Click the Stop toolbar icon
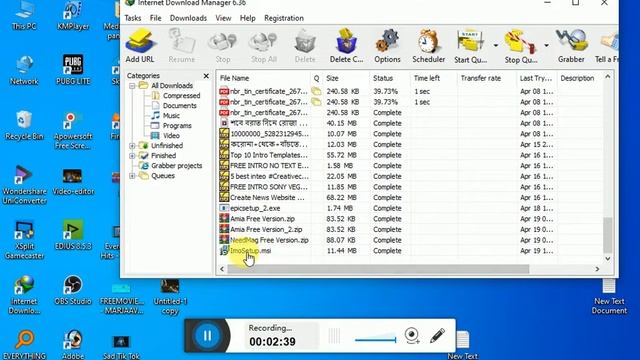The height and width of the screenshot is (360, 640). (x=223, y=46)
